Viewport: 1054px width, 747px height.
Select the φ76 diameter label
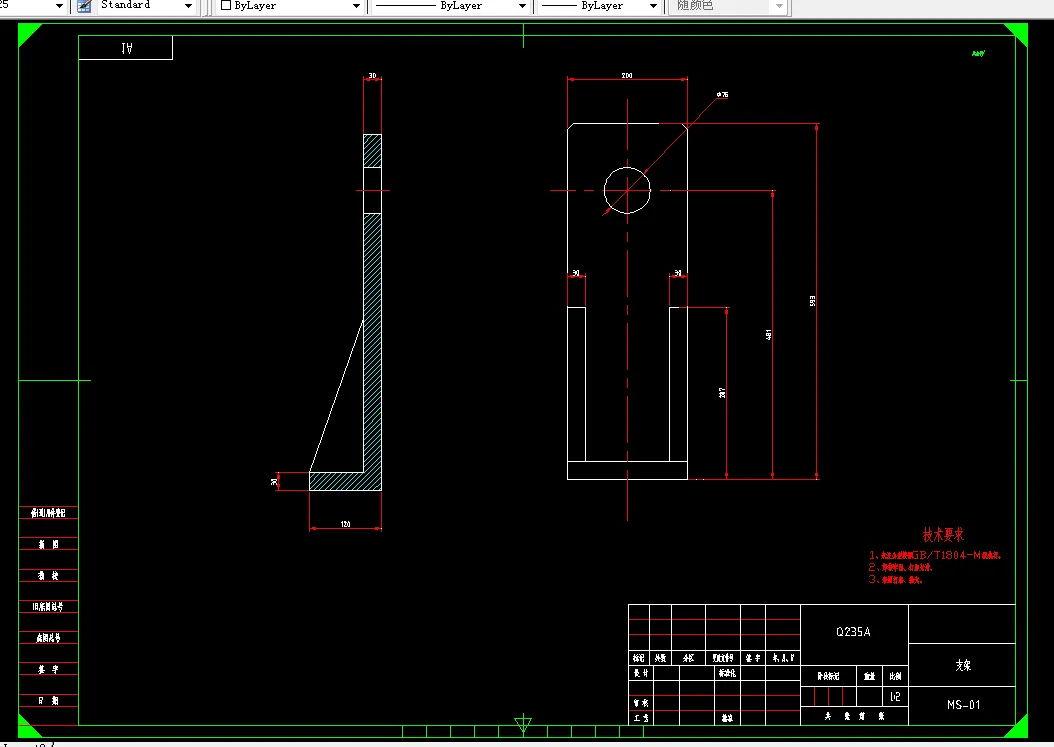723,95
